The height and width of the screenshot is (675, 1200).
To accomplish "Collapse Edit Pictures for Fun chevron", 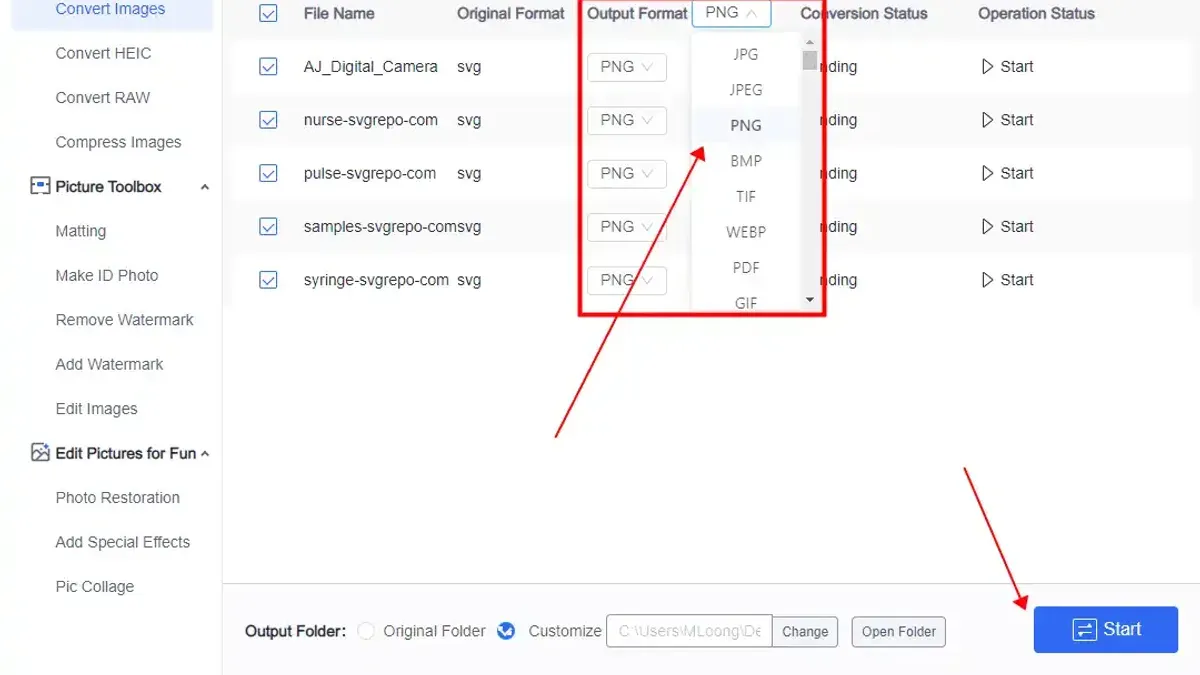I will point(205,453).
